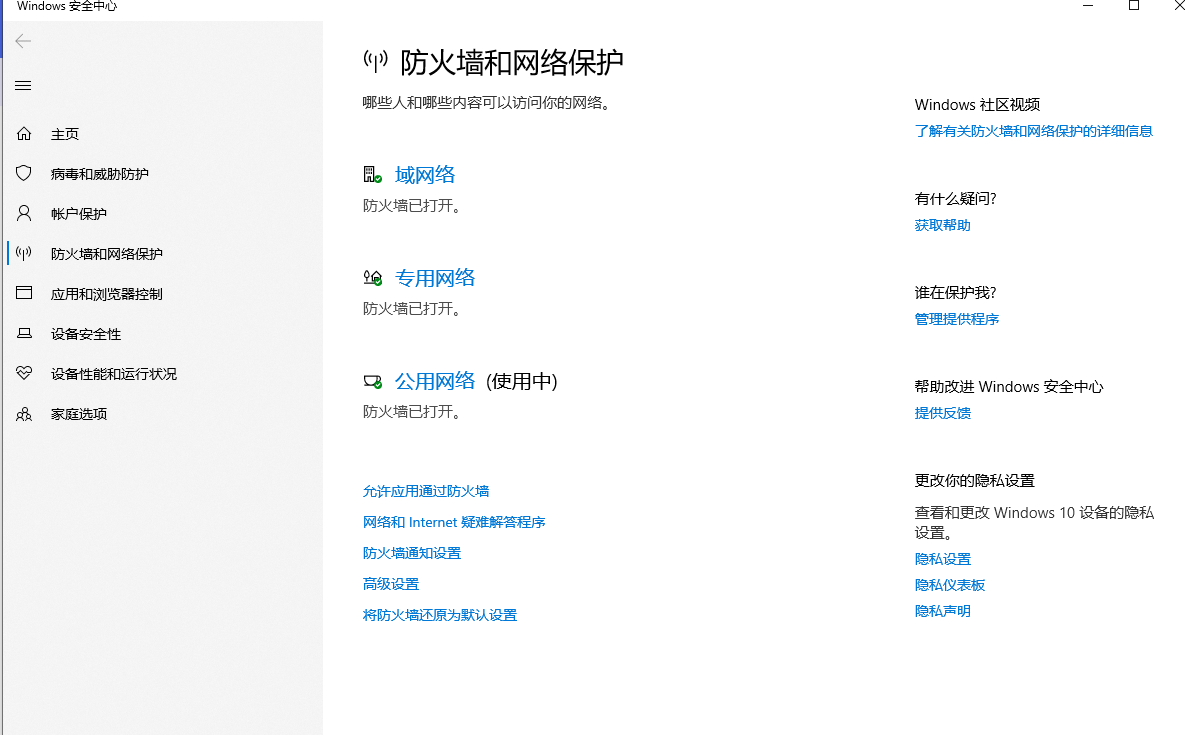This screenshot has height=735, width=1202.
Task: Click 获取帮助 link
Action: pos(943,225)
